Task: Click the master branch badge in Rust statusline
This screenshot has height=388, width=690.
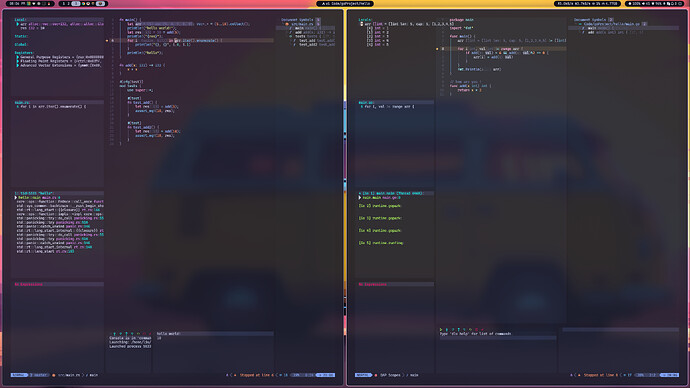Action: tap(40, 375)
